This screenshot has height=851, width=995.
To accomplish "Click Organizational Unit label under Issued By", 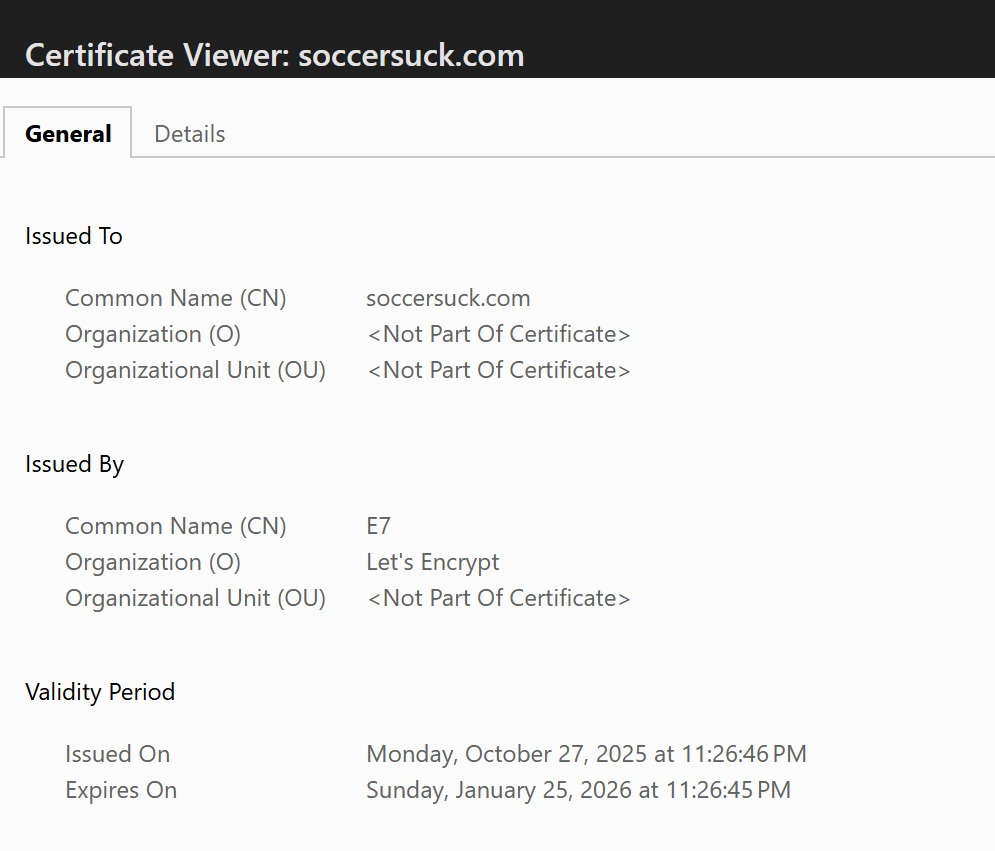I will (x=195, y=598).
